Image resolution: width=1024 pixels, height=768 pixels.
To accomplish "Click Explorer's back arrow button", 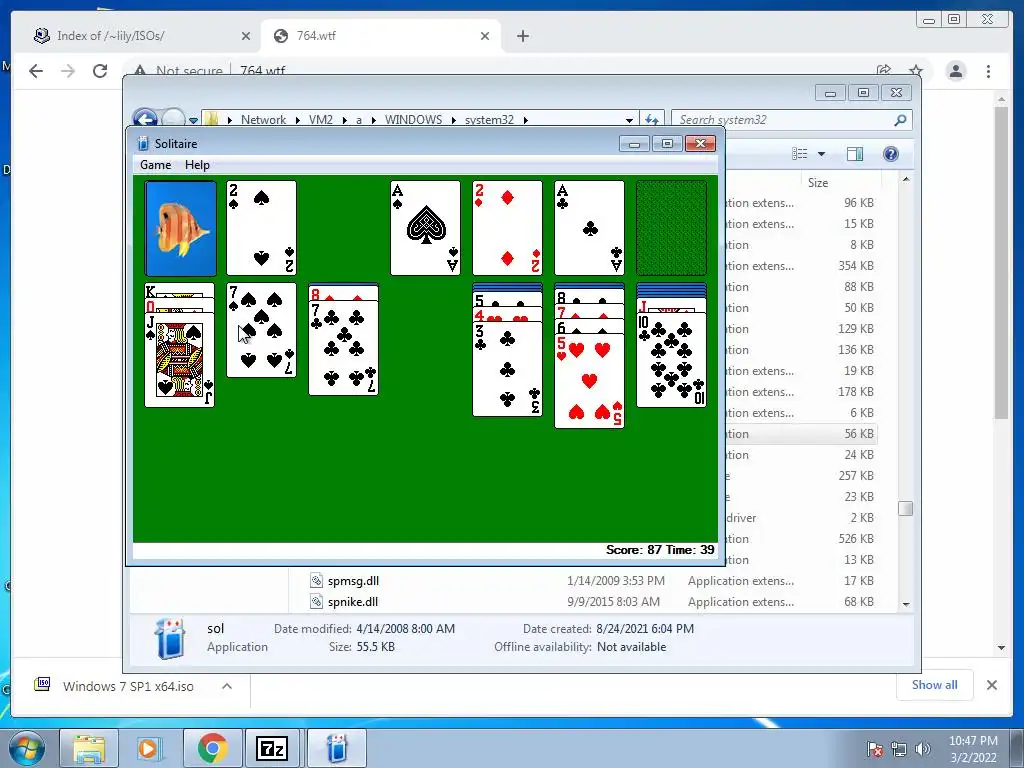I will 145,120.
